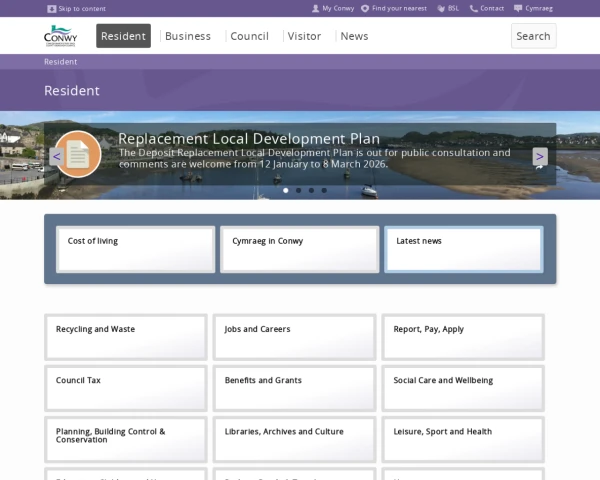Select the third carousel dot indicator
This screenshot has height=480, width=600.
[x=311, y=190]
